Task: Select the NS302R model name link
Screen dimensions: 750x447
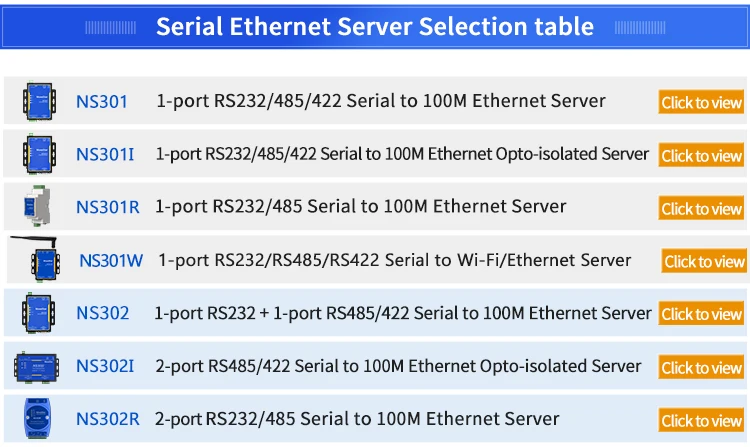Action: point(107,419)
